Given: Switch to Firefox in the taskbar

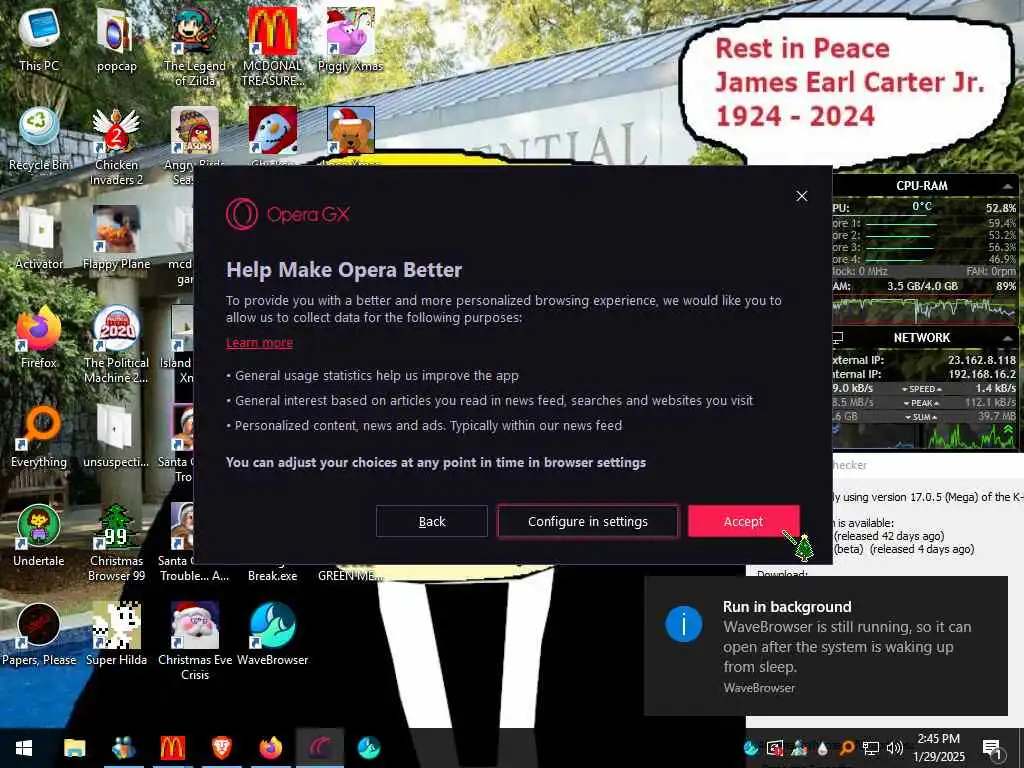Looking at the screenshot, I should 270,748.
